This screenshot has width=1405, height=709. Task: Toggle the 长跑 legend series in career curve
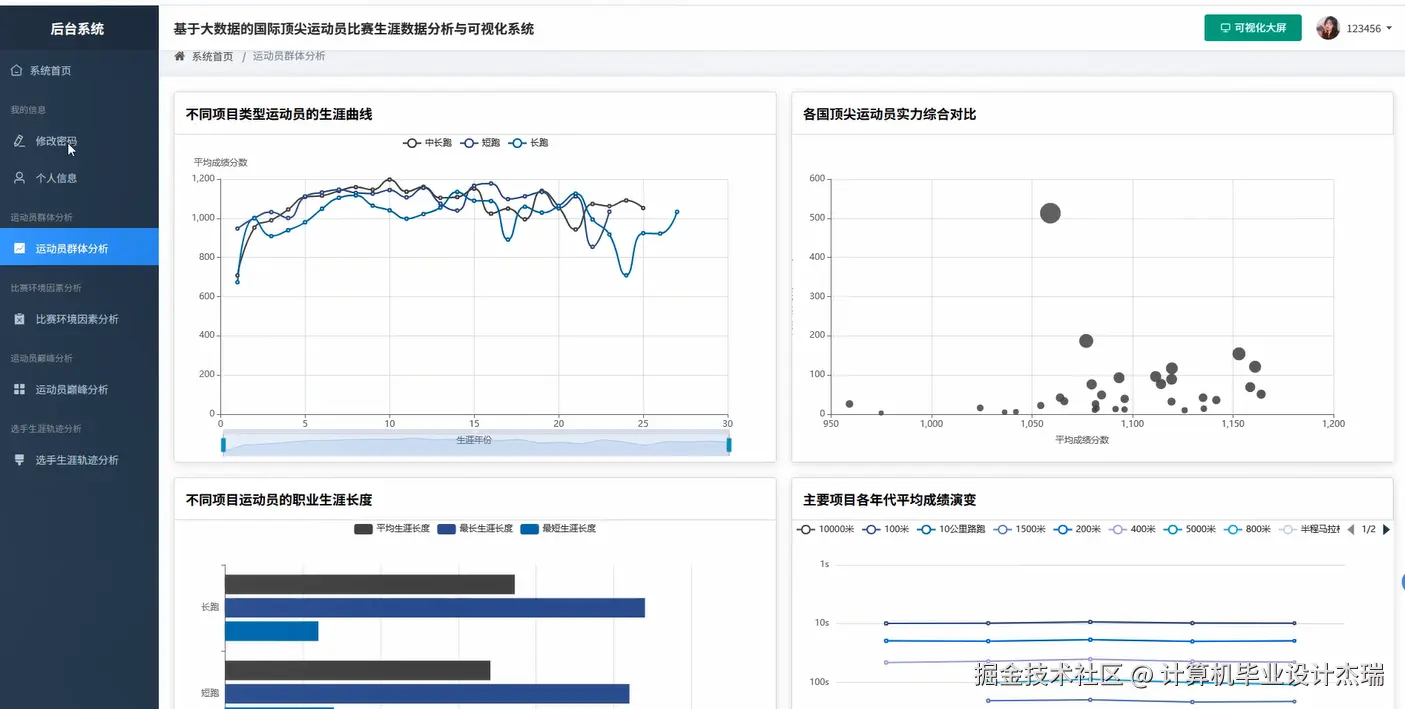coord(529,143)
